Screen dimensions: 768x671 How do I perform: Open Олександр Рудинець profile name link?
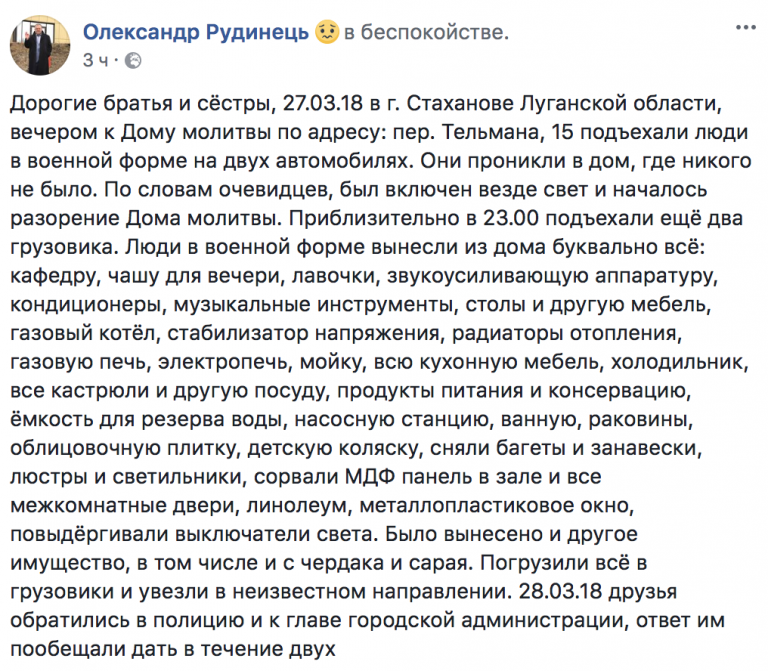[x=196, y=32]
